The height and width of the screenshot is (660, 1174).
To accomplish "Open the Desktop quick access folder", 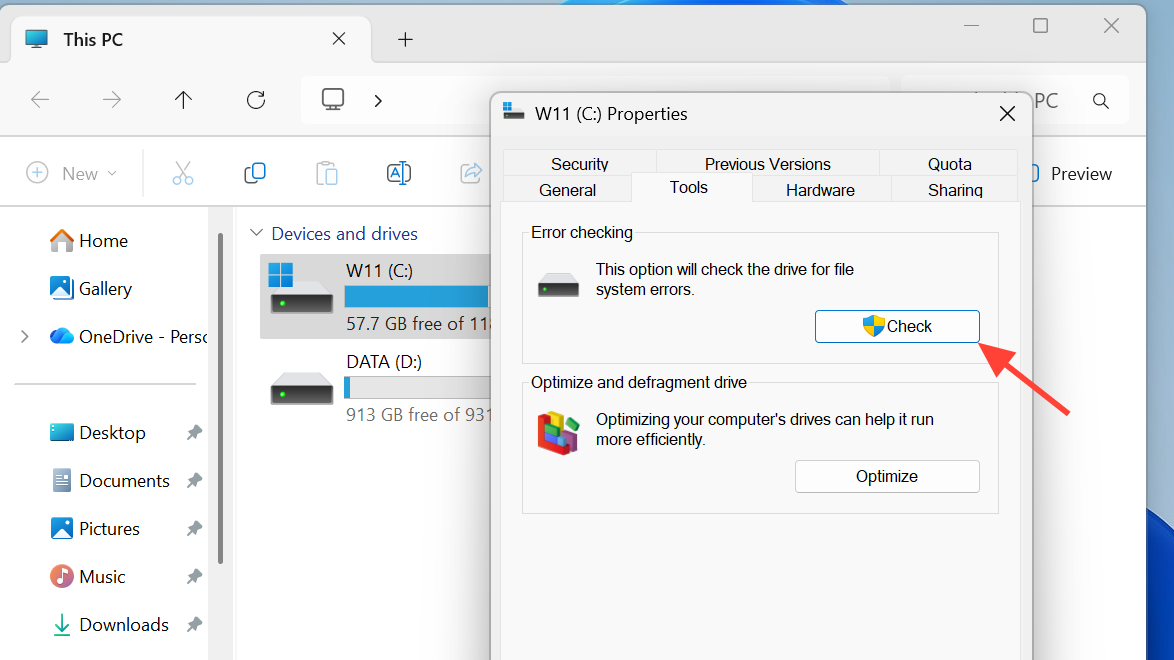I will click(97, 432).
